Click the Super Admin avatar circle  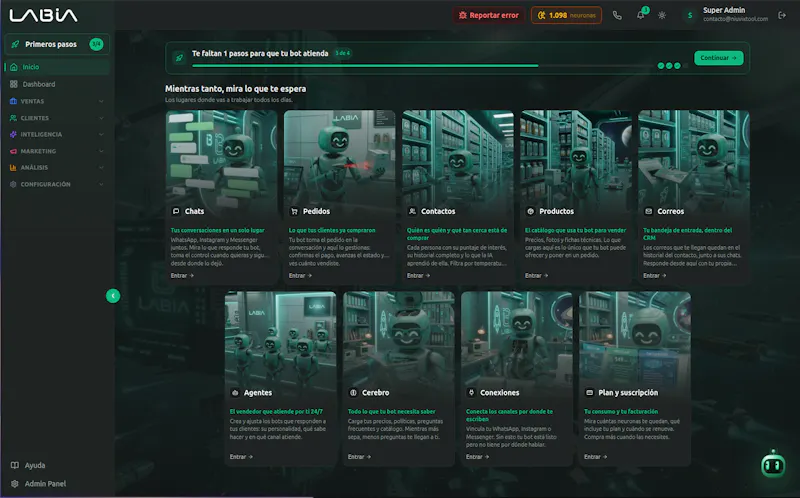(690, 15)
